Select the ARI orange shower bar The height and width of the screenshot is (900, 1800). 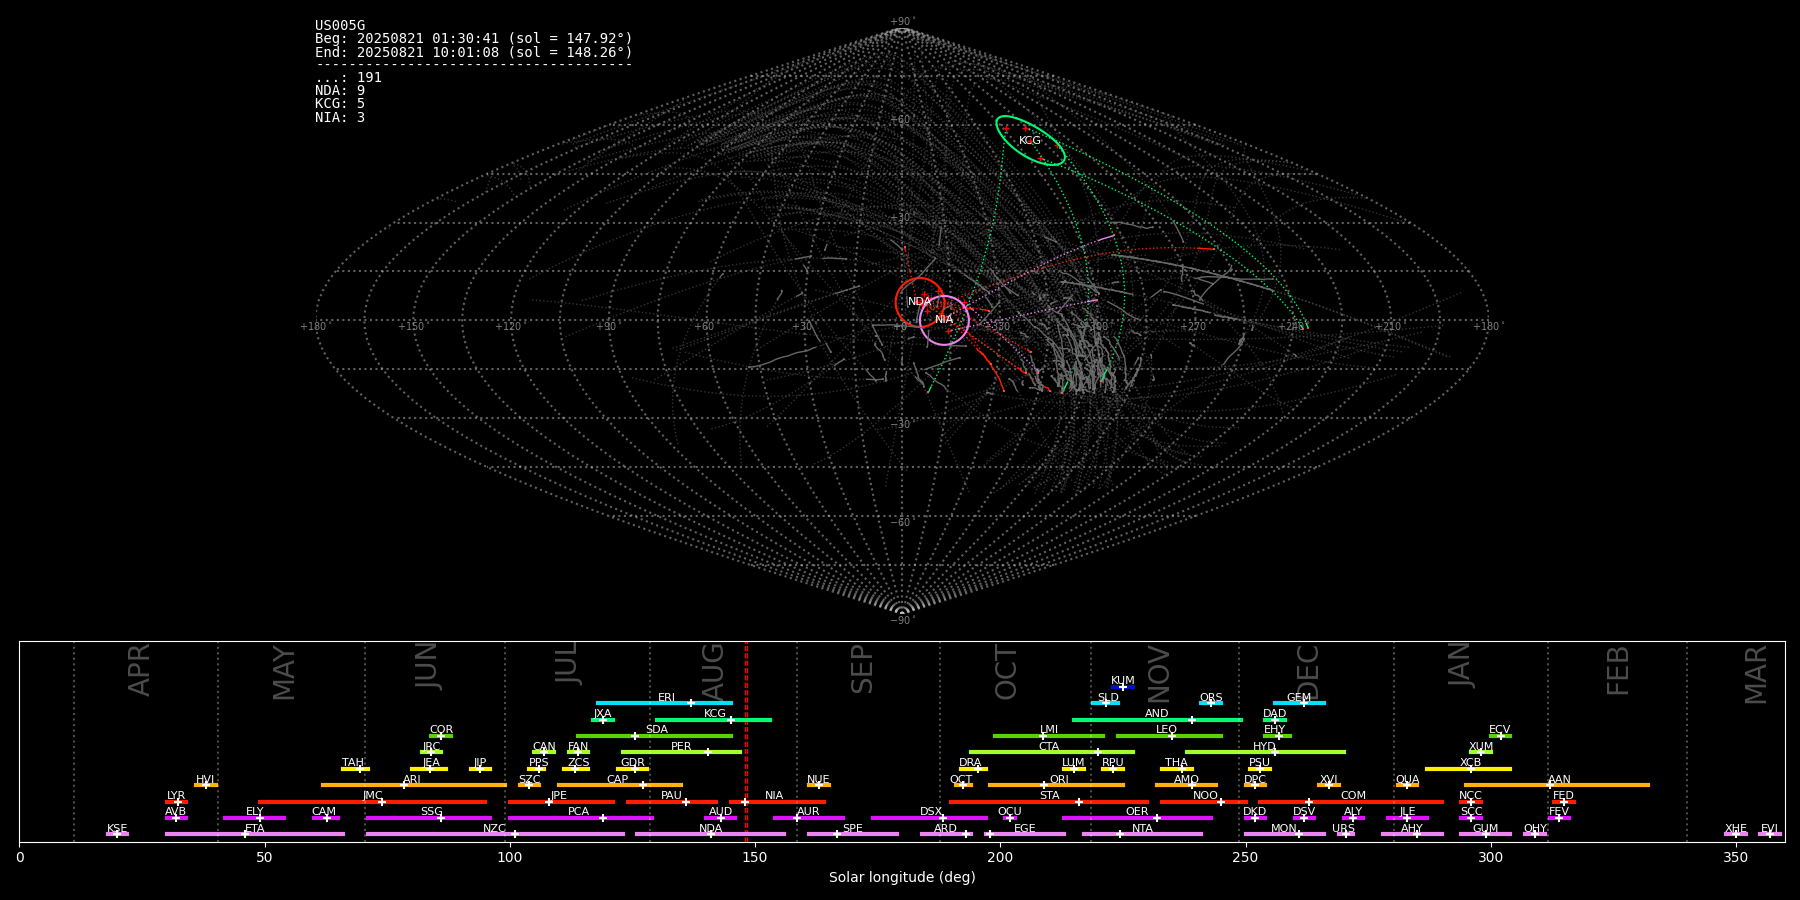click(x=414, y=785)
